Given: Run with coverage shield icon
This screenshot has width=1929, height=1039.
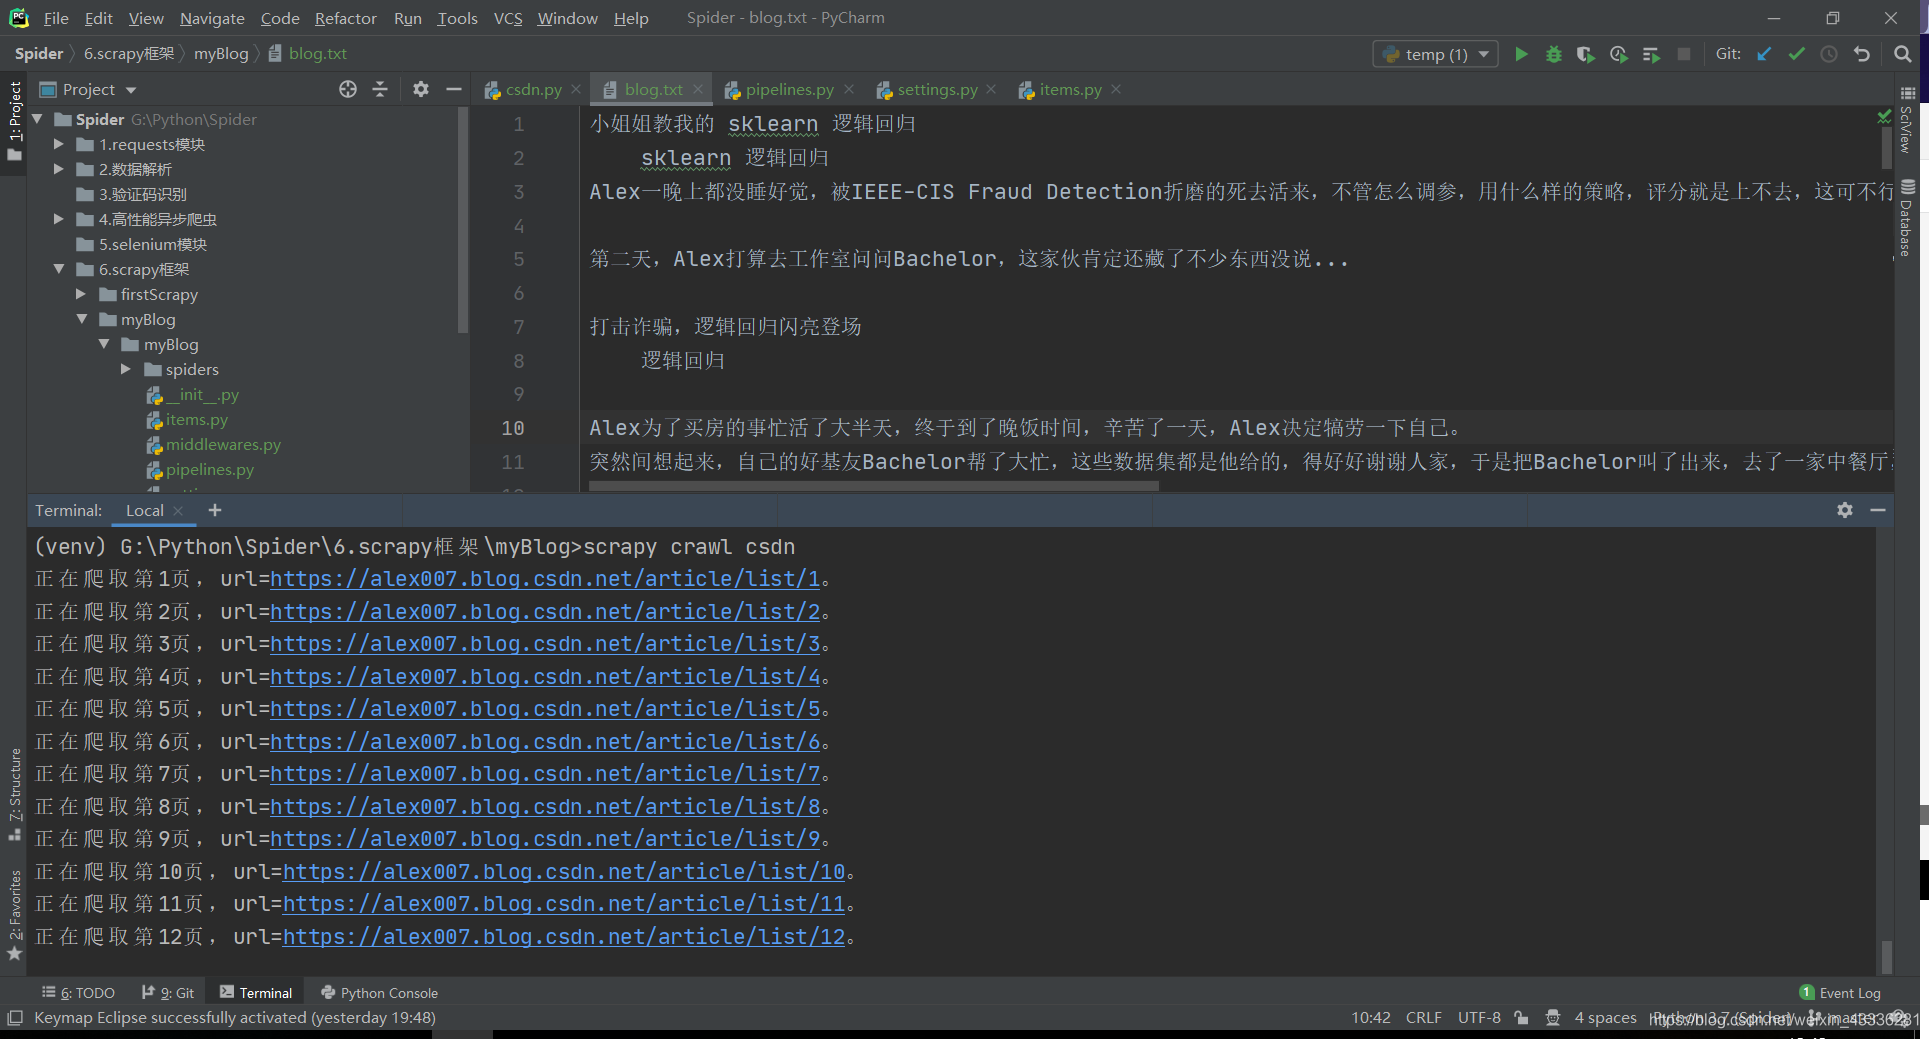Looking at the screenshot, I should click(x=1586, y=54).
